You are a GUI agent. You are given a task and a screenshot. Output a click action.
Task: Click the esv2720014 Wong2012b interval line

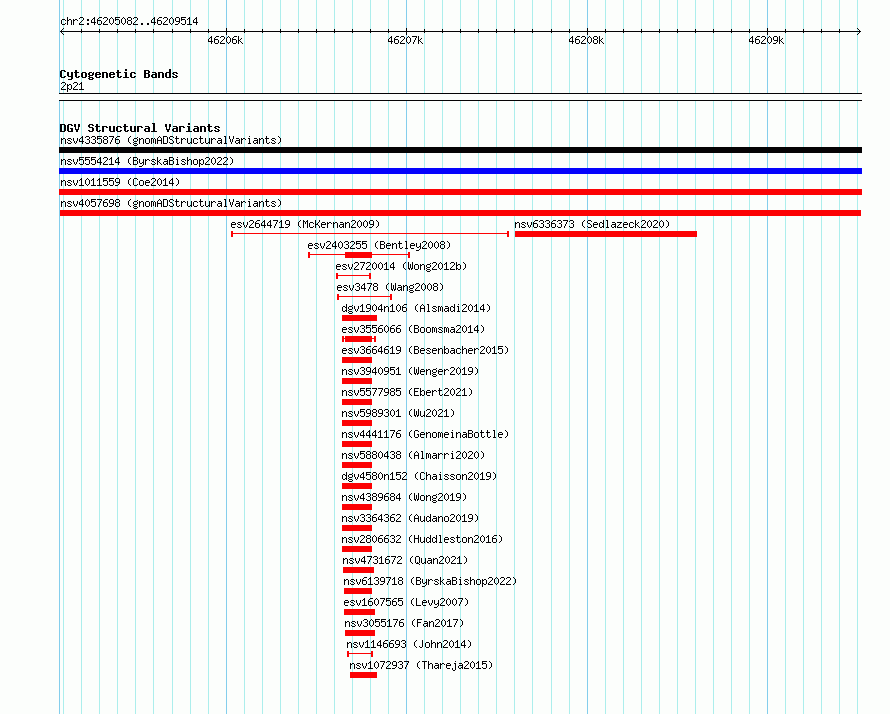click(x=354, y=276)
